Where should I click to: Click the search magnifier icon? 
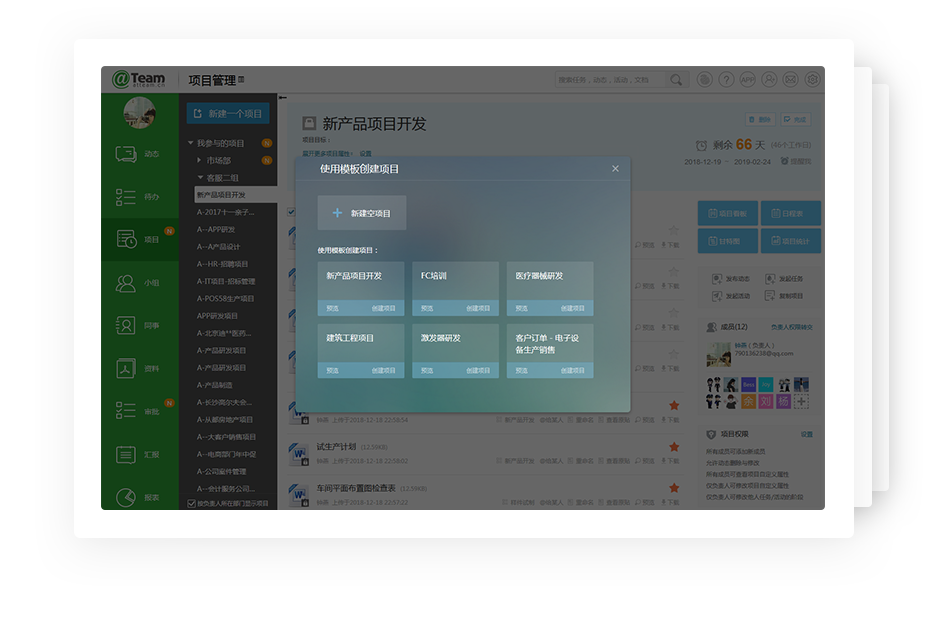tap(677, 80)
